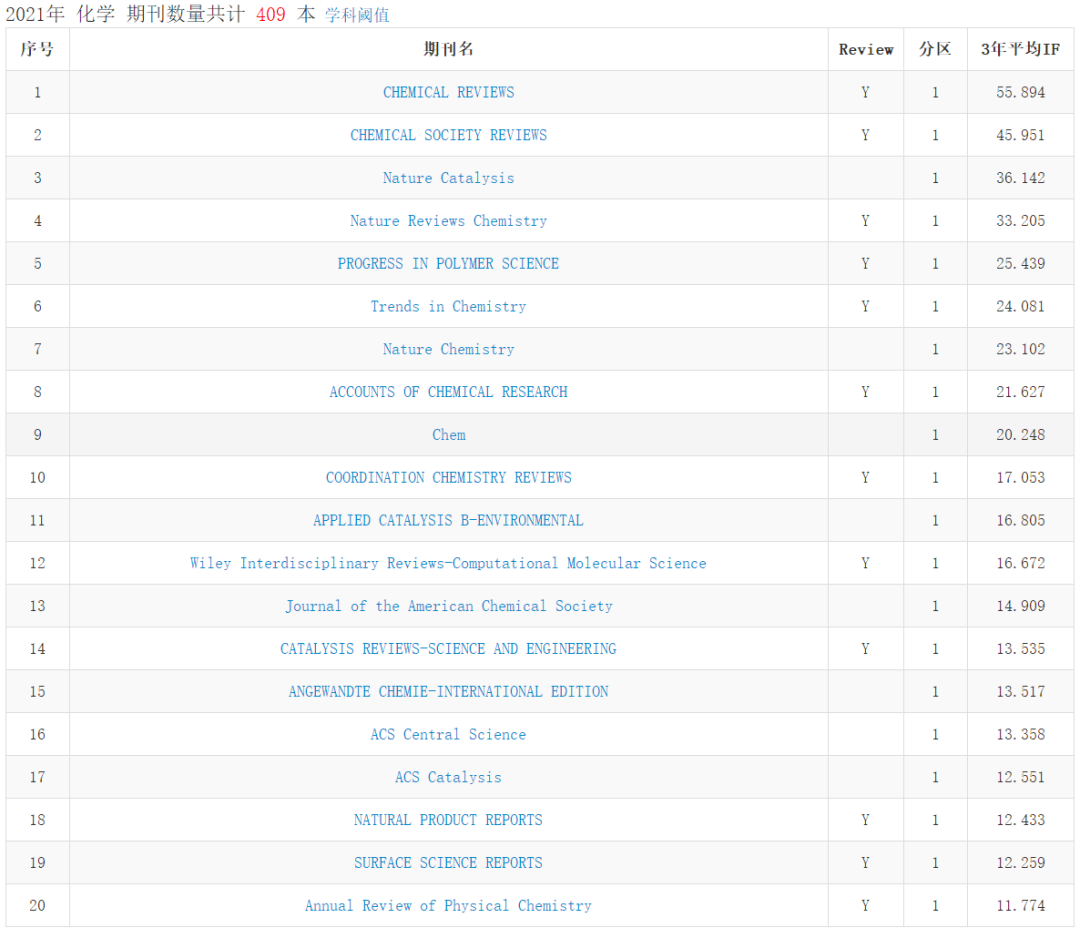Open APPLIED CATALYSIS B-ENVIRONMENTAL link
Screen dimensions: 1080x928
[448, 520]
